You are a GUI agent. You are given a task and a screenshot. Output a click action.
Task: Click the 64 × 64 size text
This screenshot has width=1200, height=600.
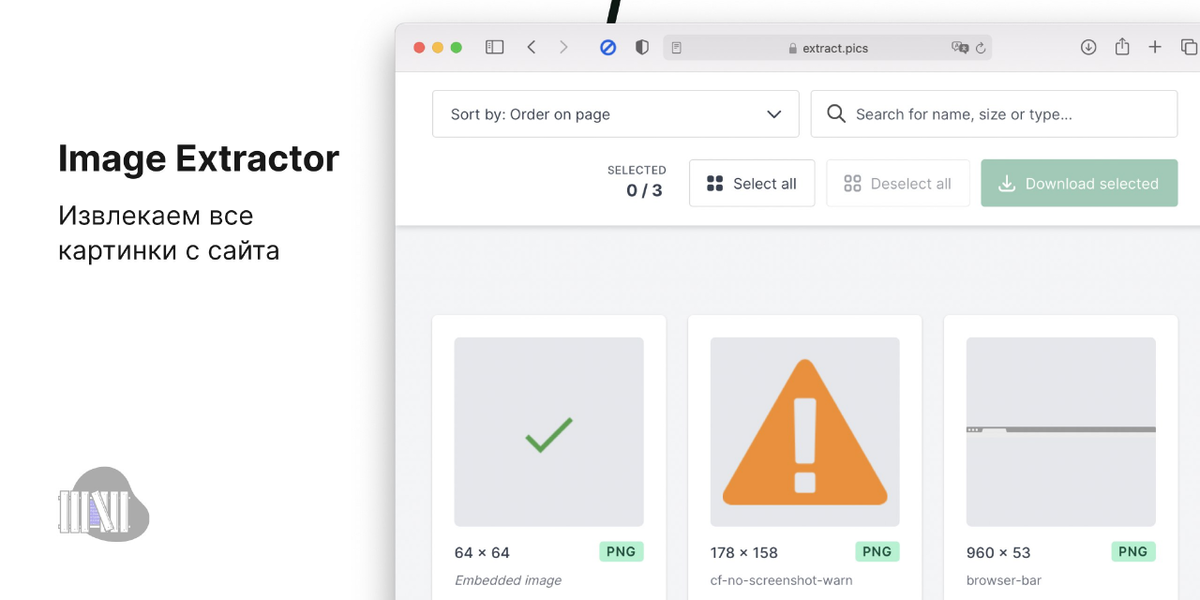pos(482,552)
